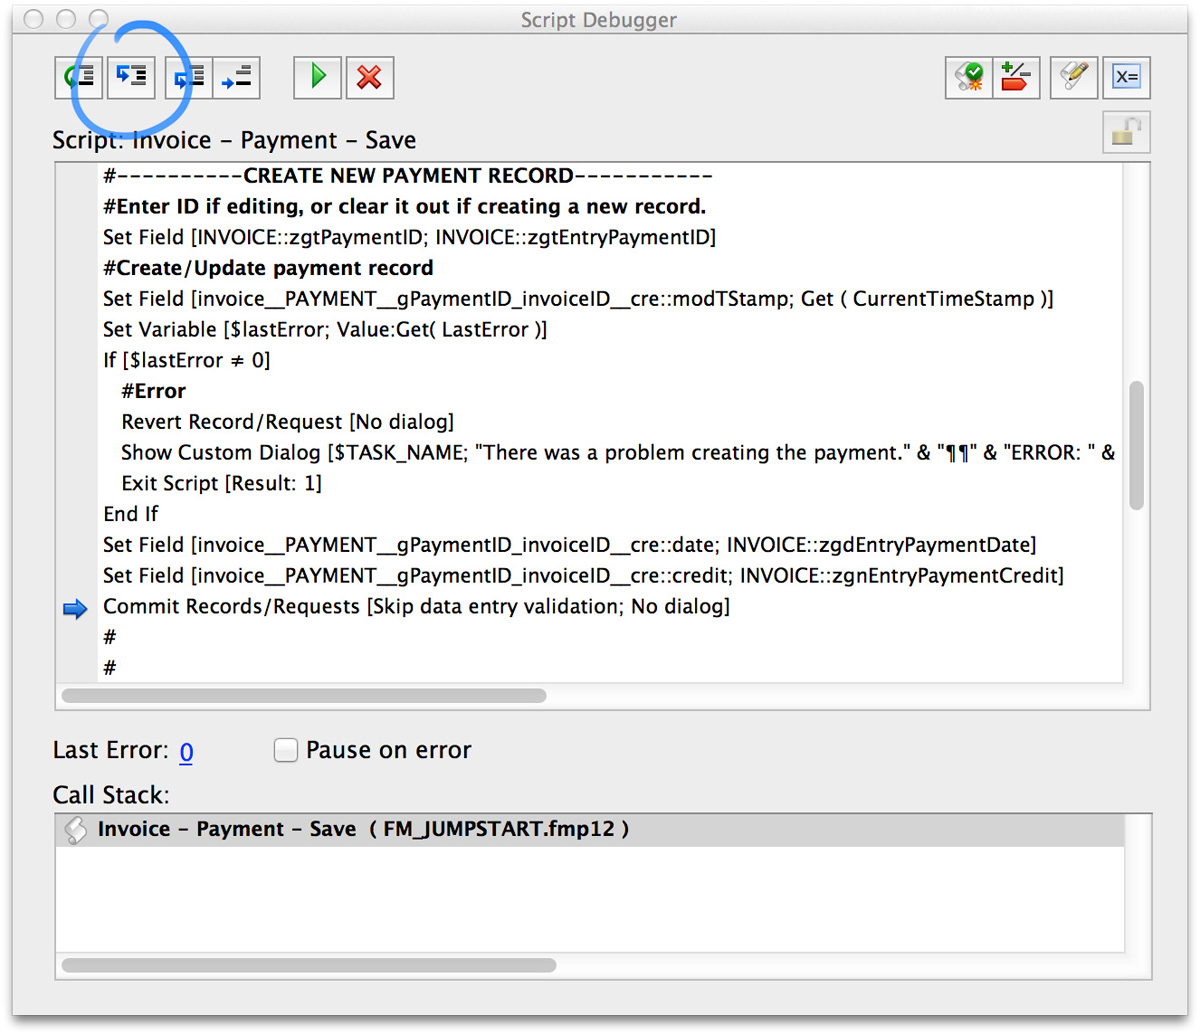Click the Remove Breakpoints icon

(x=1016, y=77)
